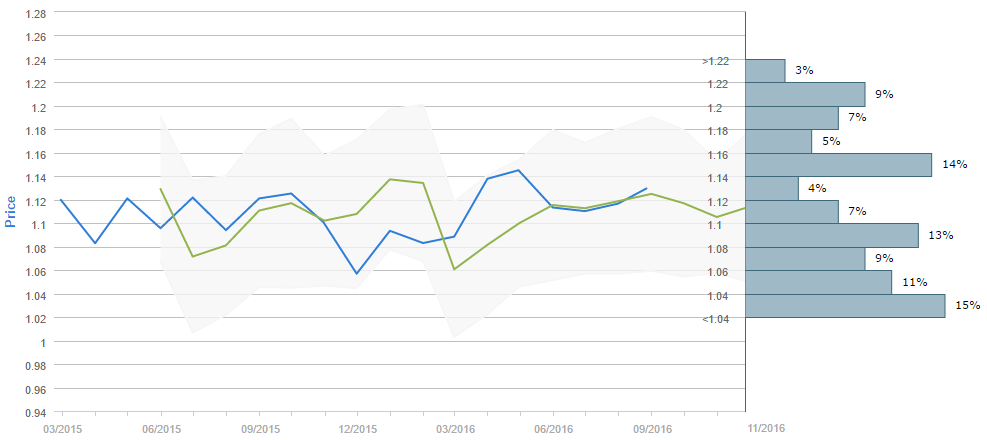
Task: Click the green line's 03/2016 dip
Action: point(455,269)
